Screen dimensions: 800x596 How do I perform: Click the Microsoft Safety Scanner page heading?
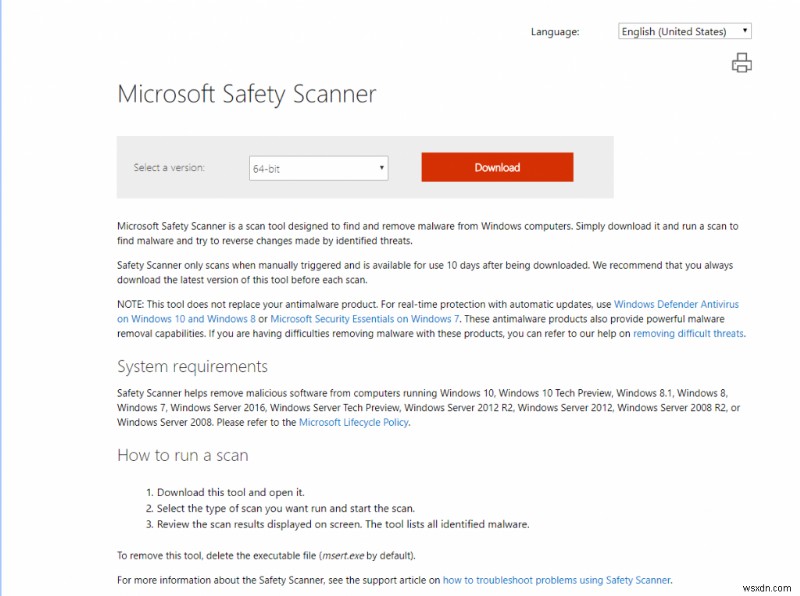point(247,95)
